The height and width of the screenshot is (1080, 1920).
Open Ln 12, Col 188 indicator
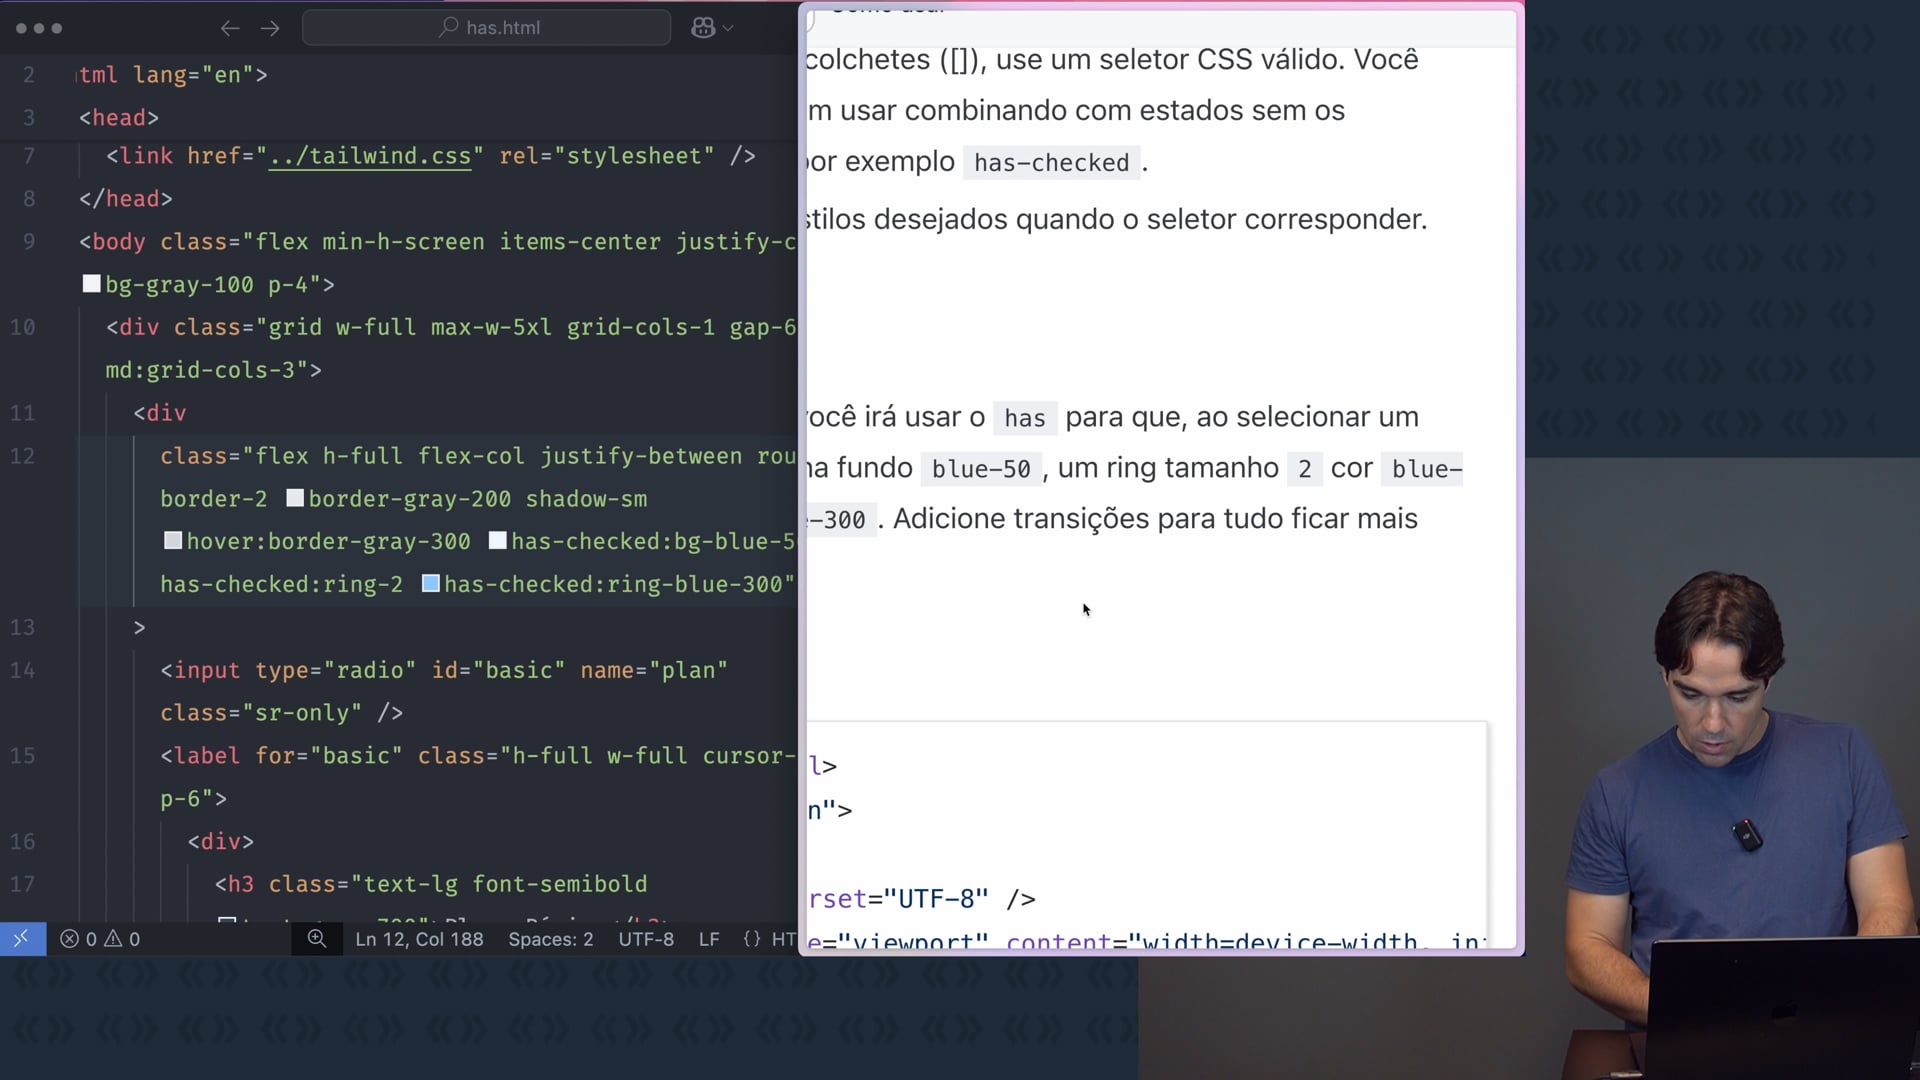coord(419,939)
